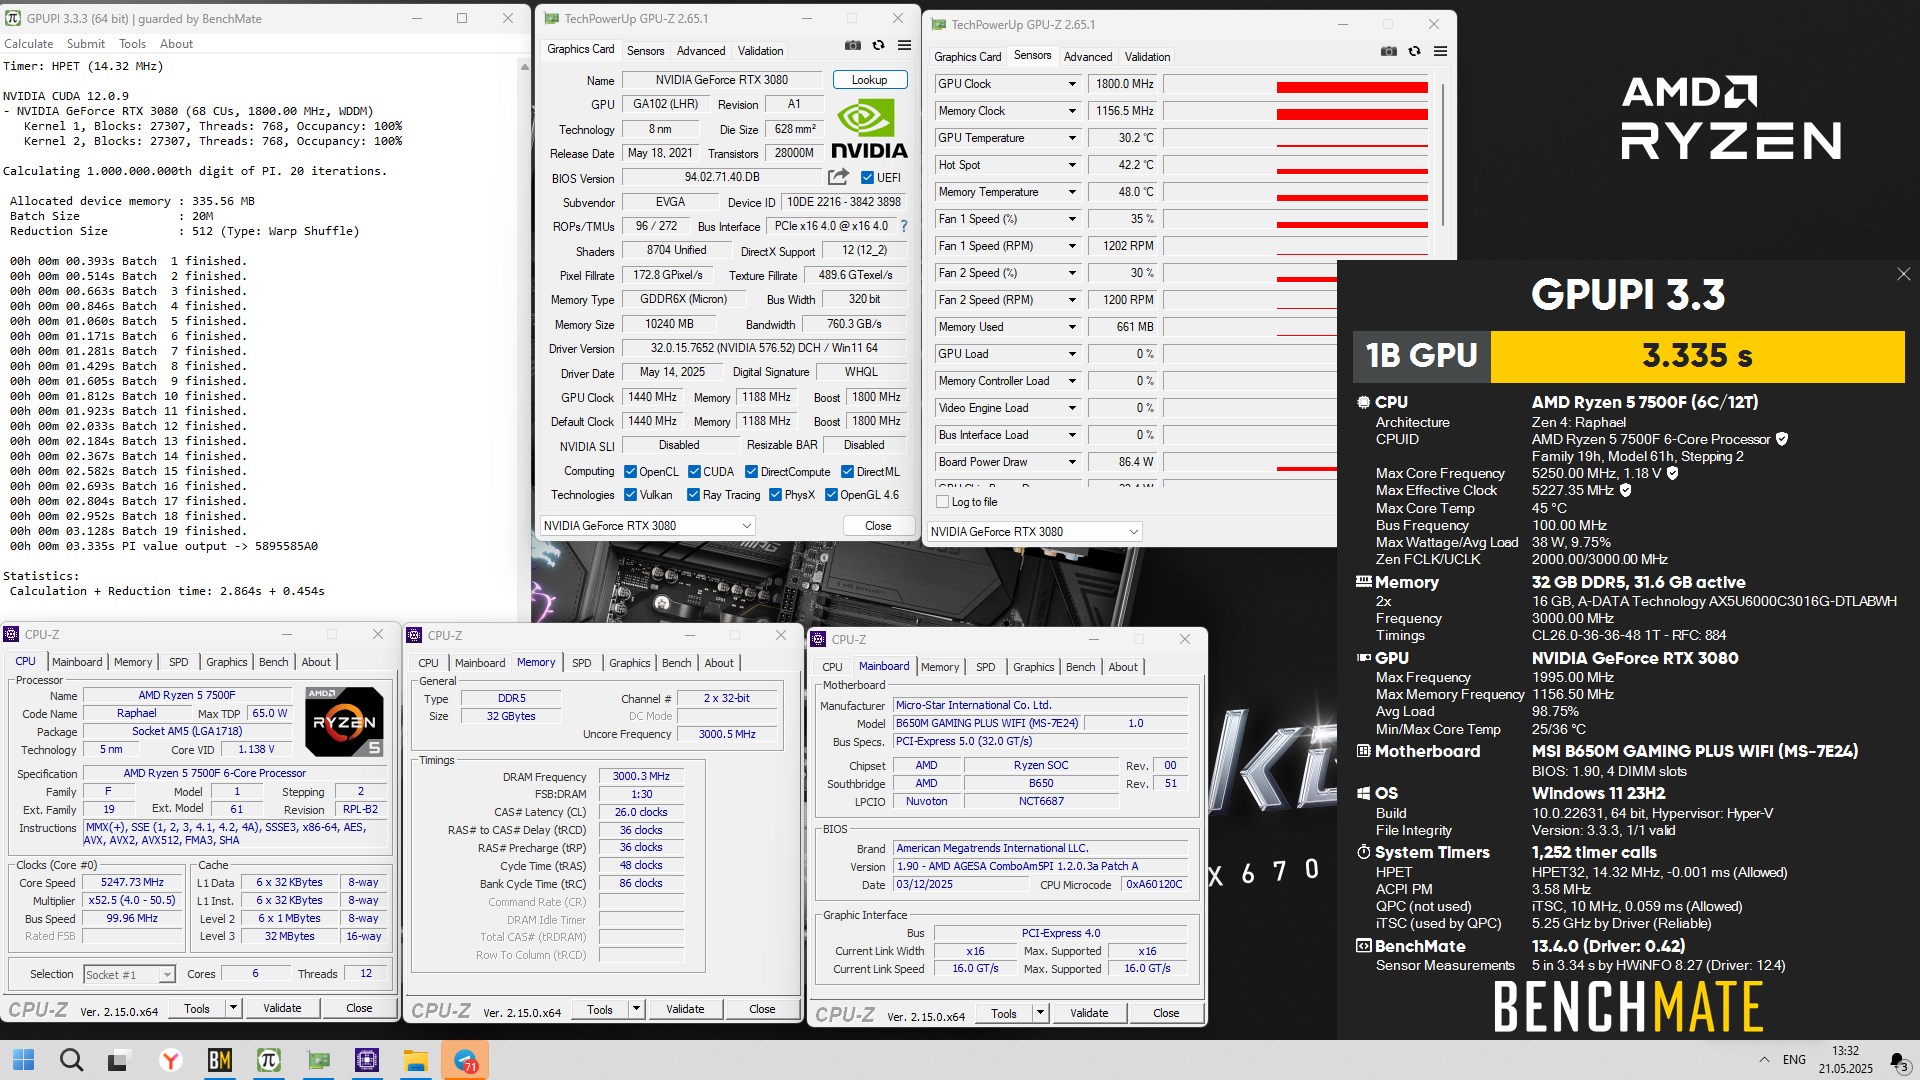Click Task View icon on taskbar
This screenshot has width=1920, height=1080.
tap(118, 1060)
